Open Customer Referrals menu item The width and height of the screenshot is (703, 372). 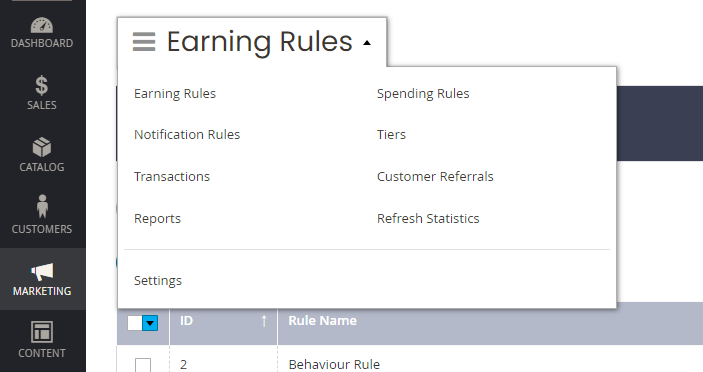point(435,177)
